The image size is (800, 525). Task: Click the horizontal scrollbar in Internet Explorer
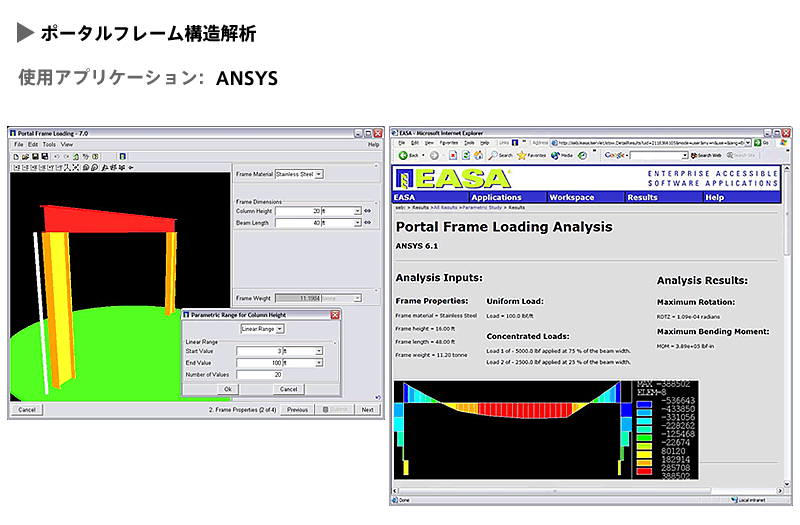pos(554,491)
